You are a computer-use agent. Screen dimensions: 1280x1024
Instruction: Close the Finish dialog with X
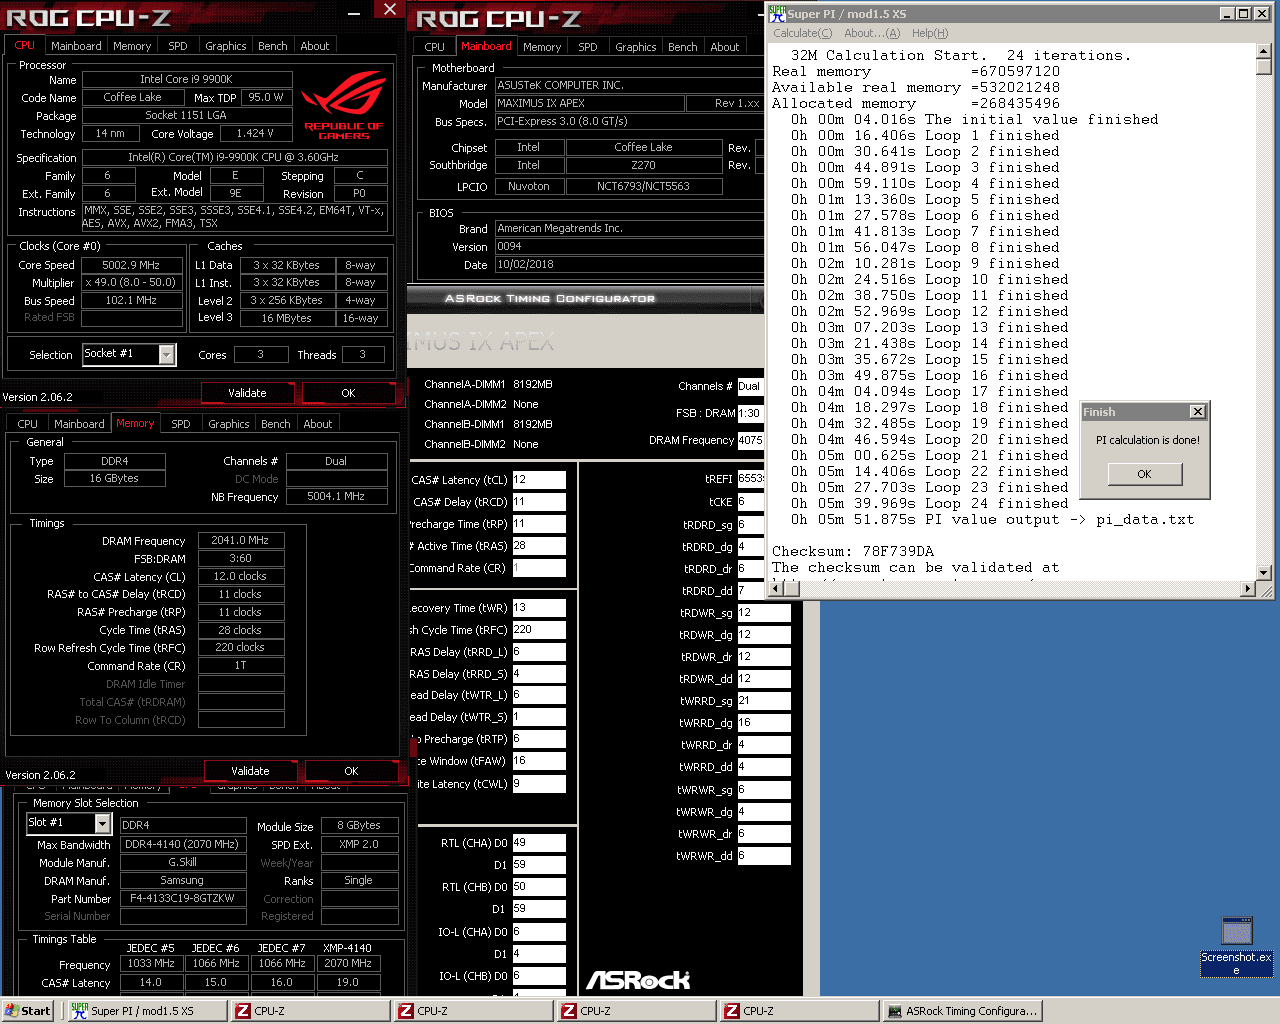[1197, 412]
